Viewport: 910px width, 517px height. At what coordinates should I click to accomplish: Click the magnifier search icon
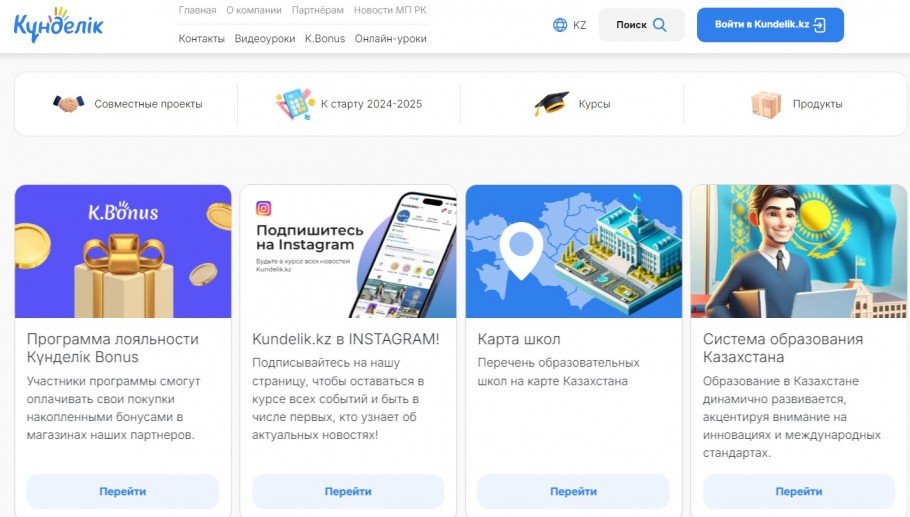(x=659, y=25)
